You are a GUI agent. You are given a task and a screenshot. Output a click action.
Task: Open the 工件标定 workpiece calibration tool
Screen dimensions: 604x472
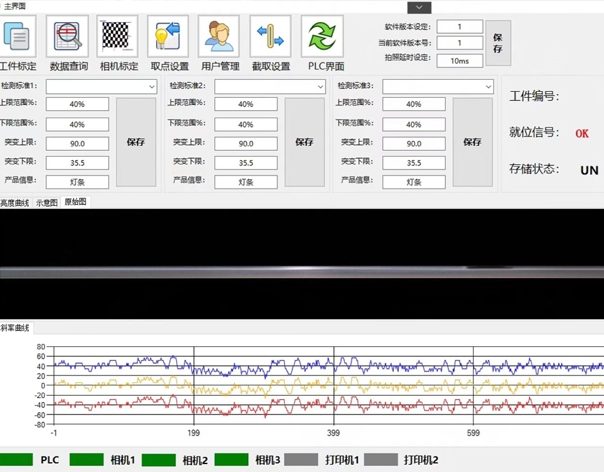click(18, 38)
